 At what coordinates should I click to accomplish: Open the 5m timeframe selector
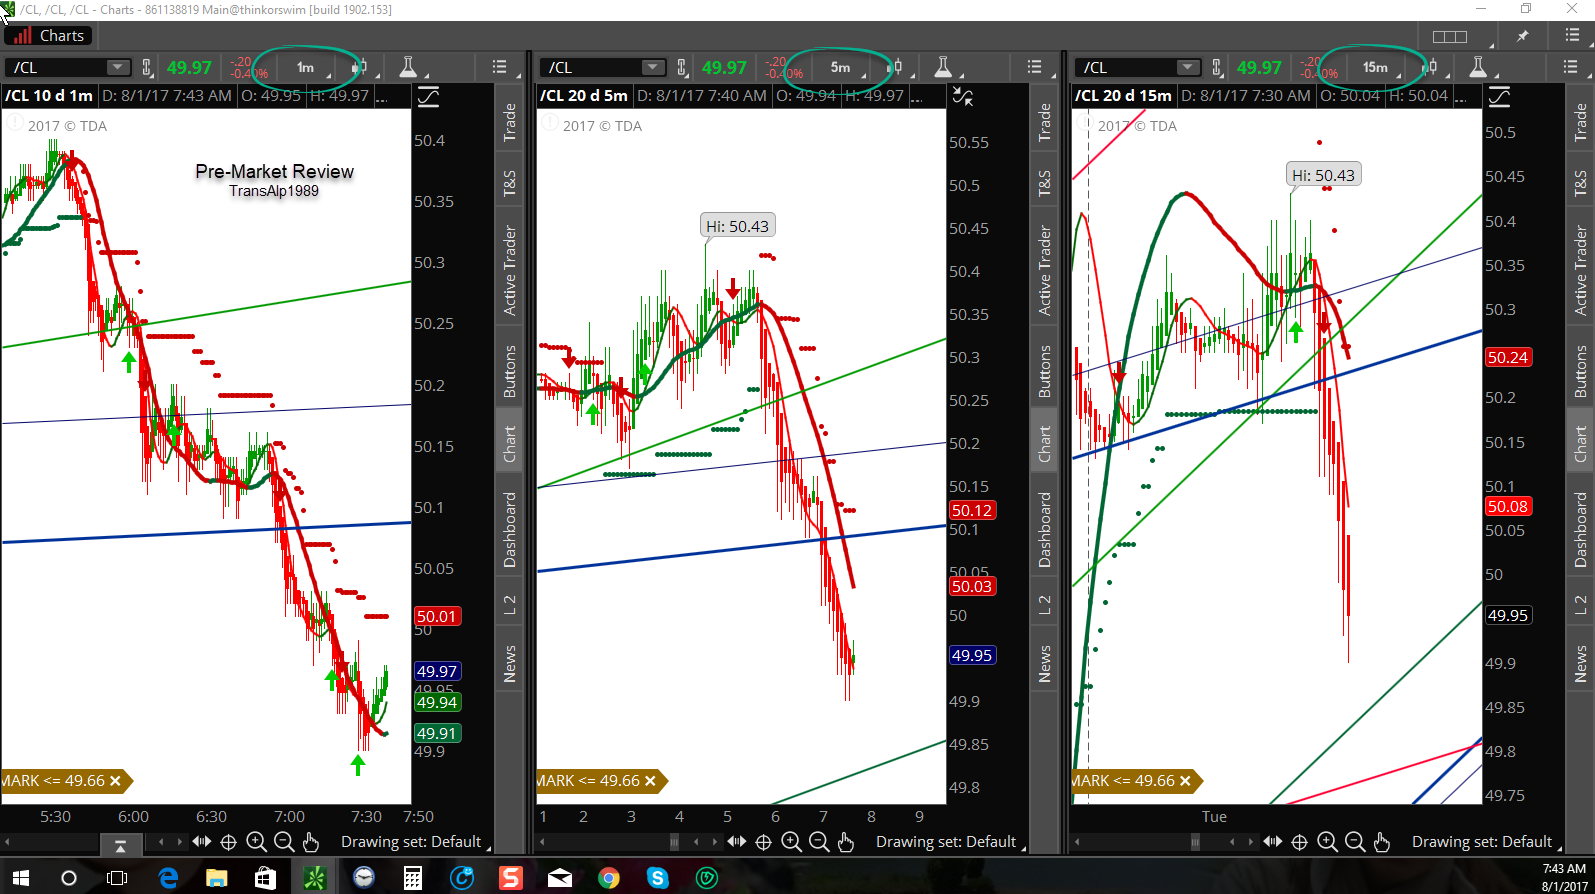(x=841, y=67)
